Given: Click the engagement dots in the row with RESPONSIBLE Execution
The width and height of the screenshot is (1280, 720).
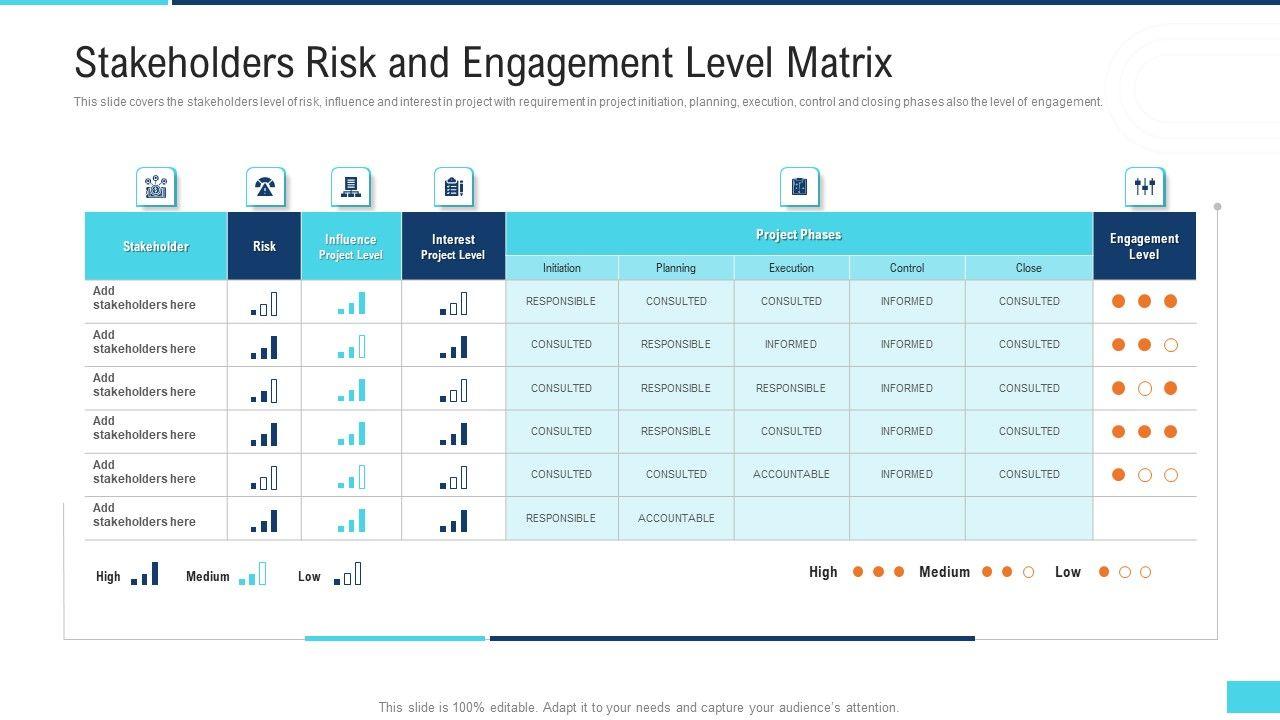Looking at the screenshot, I should (x=1145, y=388).
